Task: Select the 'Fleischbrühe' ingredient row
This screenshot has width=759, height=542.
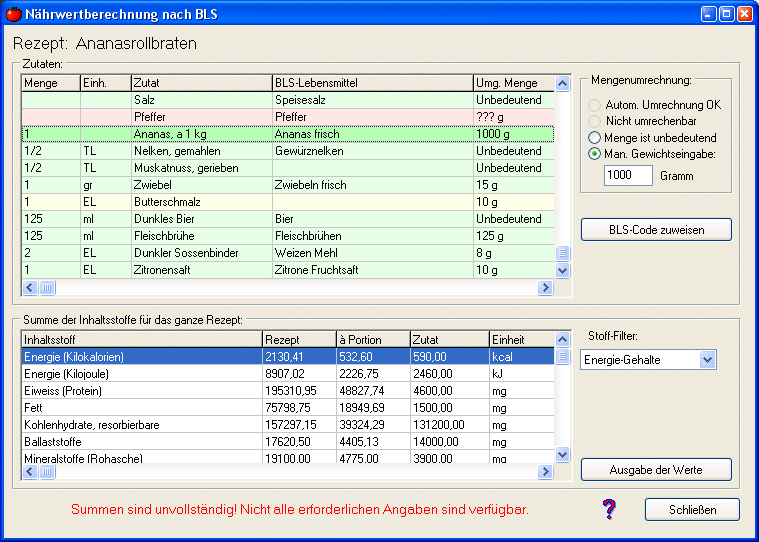Action: 288,236
